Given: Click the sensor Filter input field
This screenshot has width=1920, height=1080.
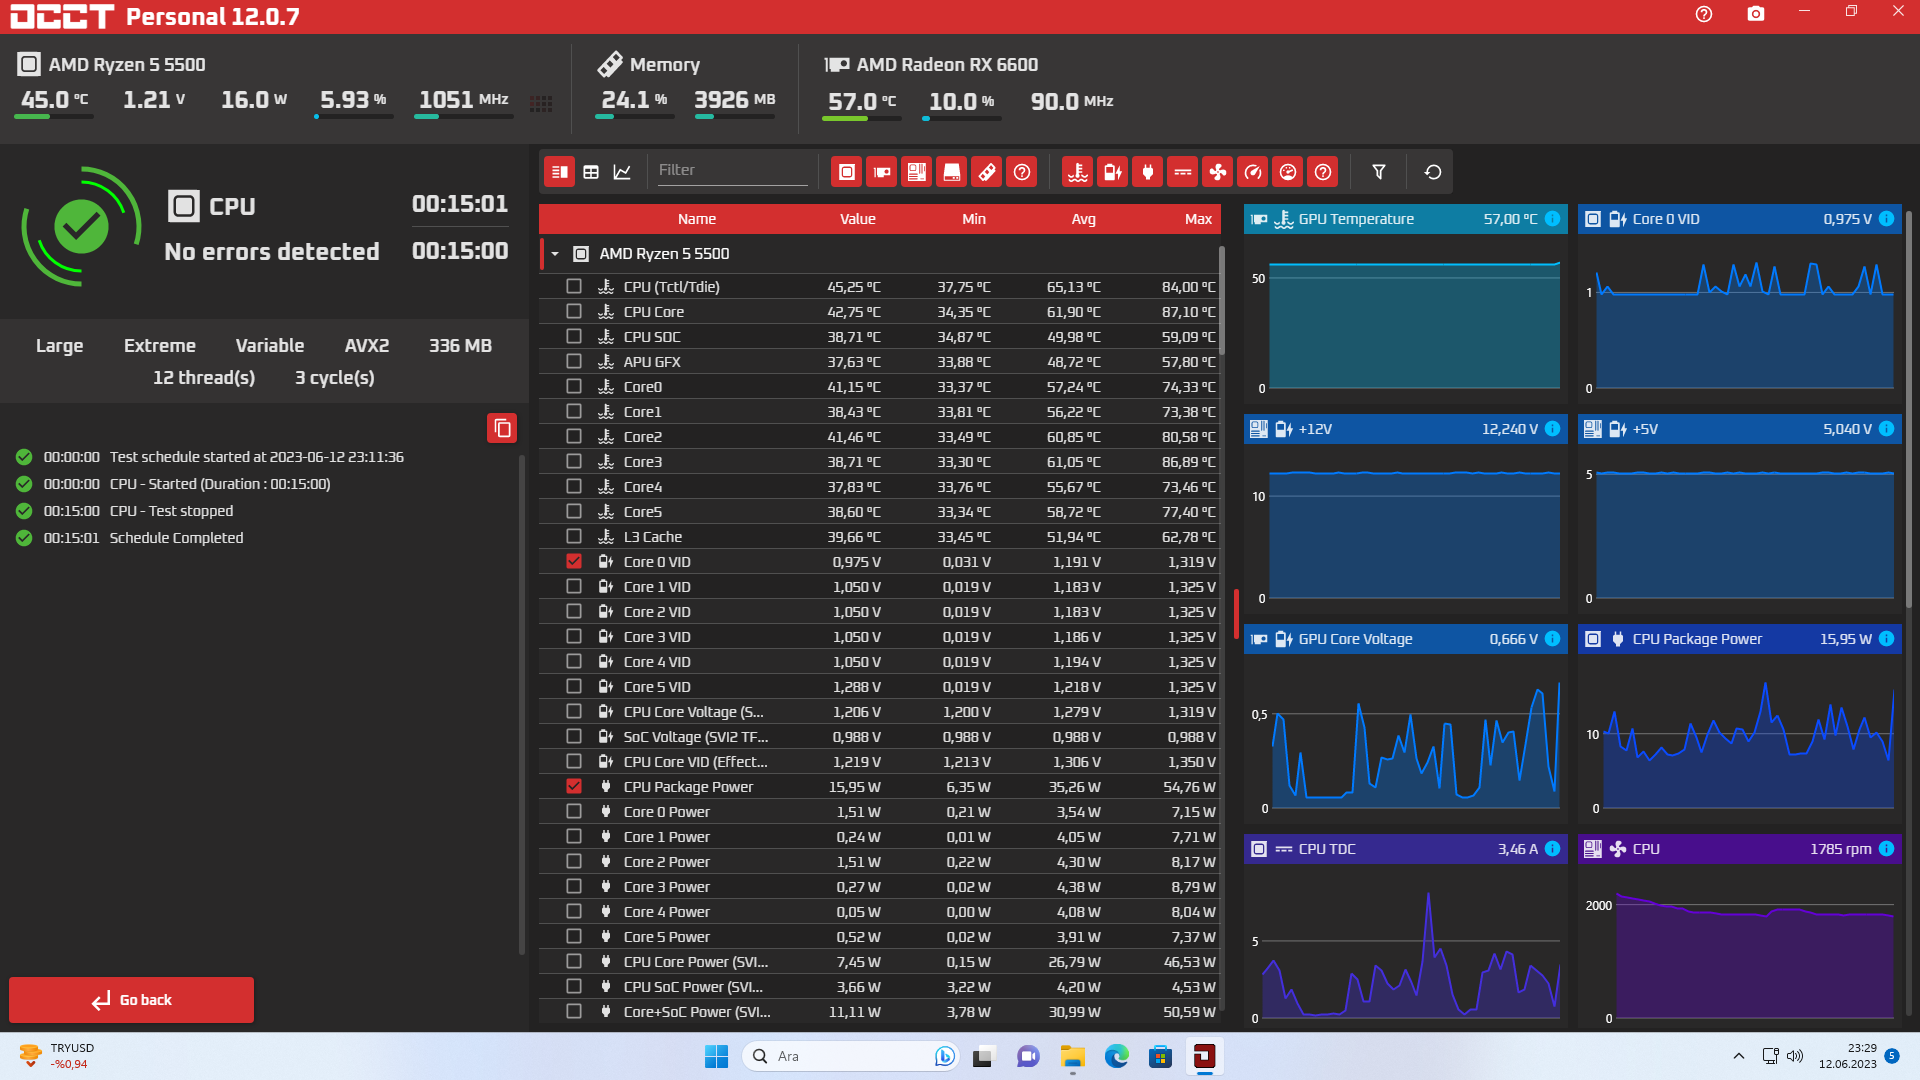Looking at the screenshot, I should pos(730,170).
